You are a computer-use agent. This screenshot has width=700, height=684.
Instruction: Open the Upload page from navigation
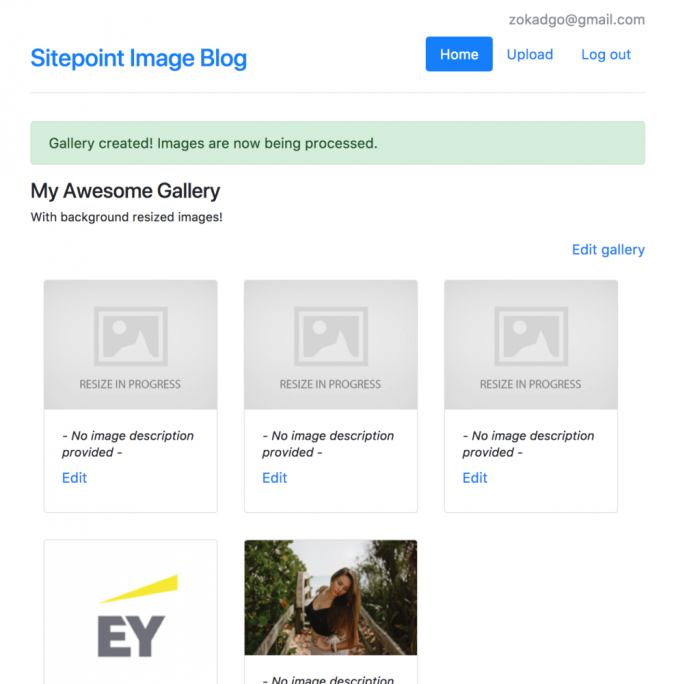point(530,54)
